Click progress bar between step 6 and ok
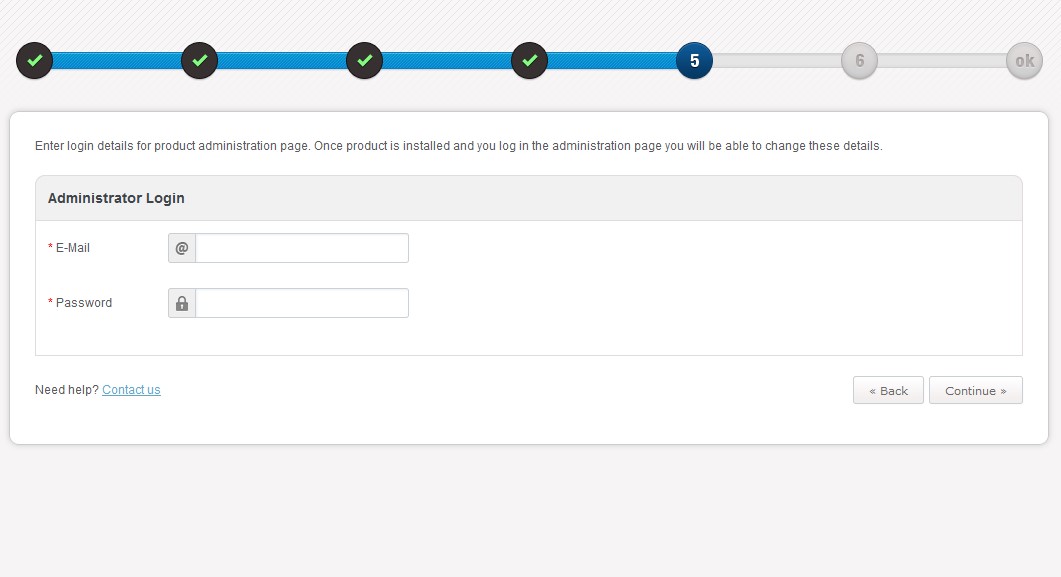Screen dimensions: 1061x577 pyautogui.click(x=942, y=61)
